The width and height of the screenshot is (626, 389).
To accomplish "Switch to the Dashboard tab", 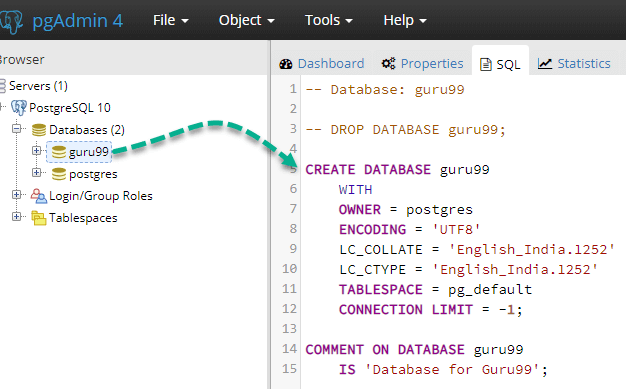I will click(322, 64).
